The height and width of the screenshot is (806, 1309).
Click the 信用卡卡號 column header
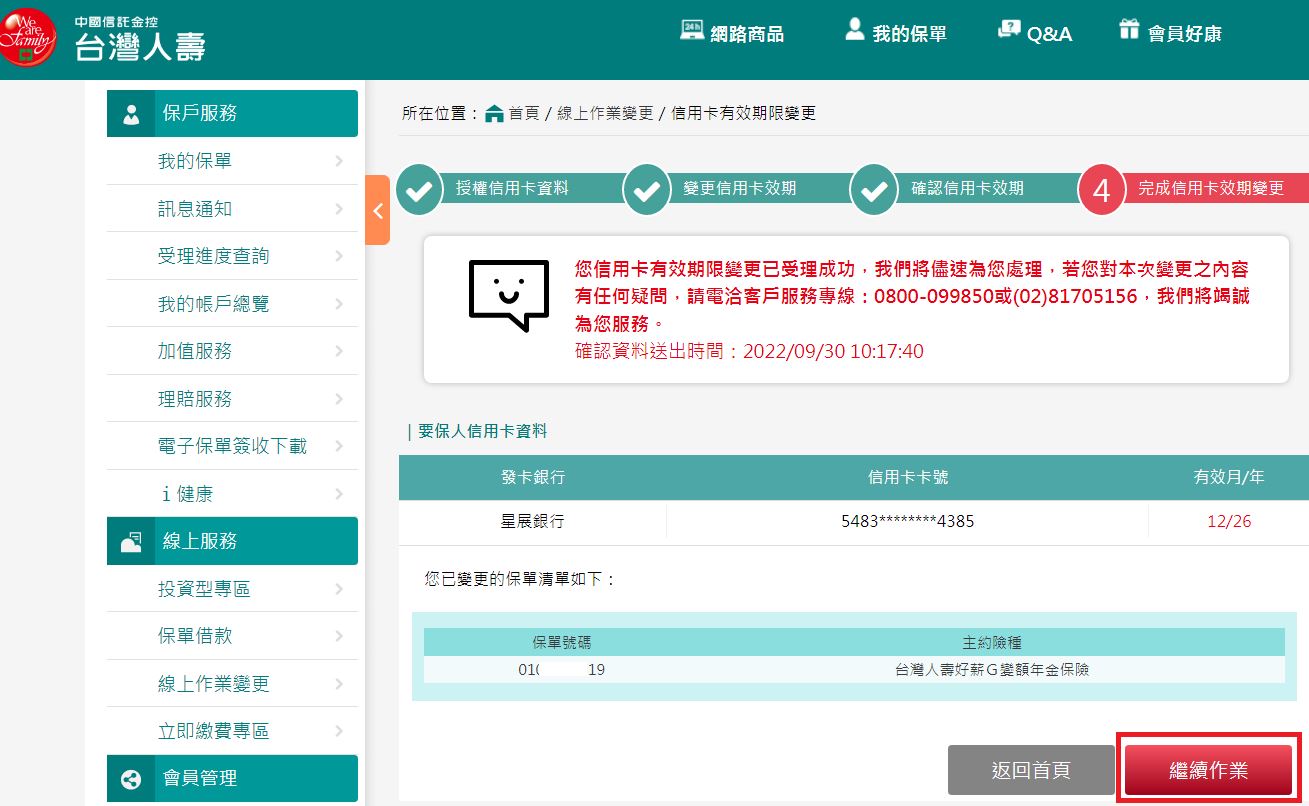click(907, 478)
